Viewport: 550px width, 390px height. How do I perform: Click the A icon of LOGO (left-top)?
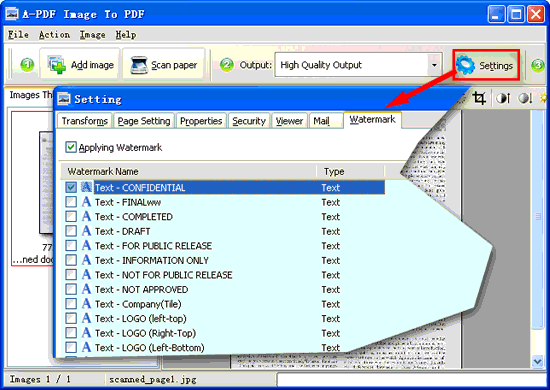pyautogui.click(x=86, y=318)
